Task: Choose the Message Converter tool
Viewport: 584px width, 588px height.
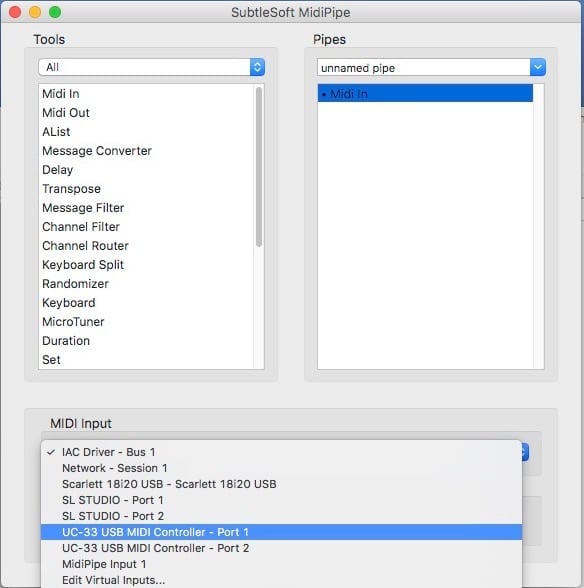Action: pyautogui.click(x=97, y=151)
